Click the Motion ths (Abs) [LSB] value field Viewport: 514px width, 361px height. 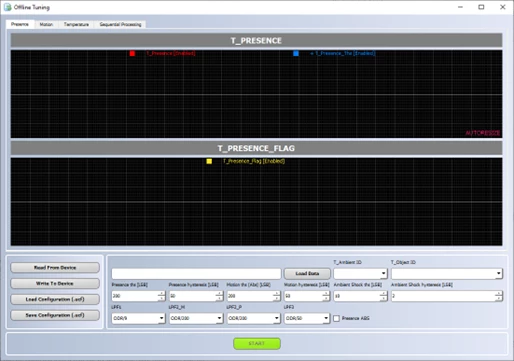[250, 296]
